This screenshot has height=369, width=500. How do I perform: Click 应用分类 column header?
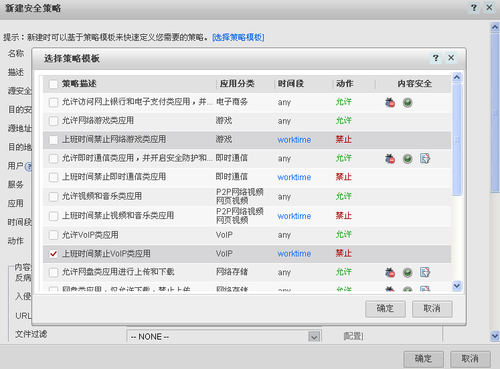pyautogui.click(x=237, y=84)
